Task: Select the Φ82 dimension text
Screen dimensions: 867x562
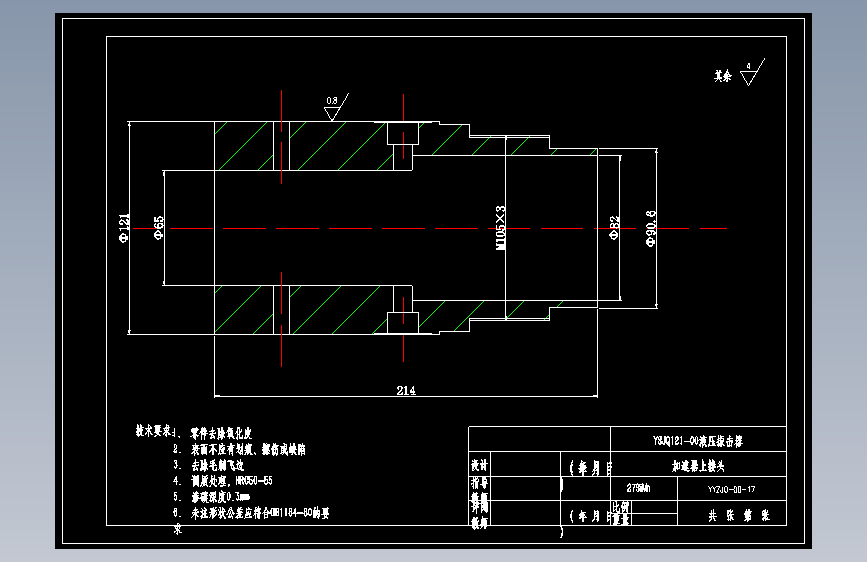Action: (614, 227)
